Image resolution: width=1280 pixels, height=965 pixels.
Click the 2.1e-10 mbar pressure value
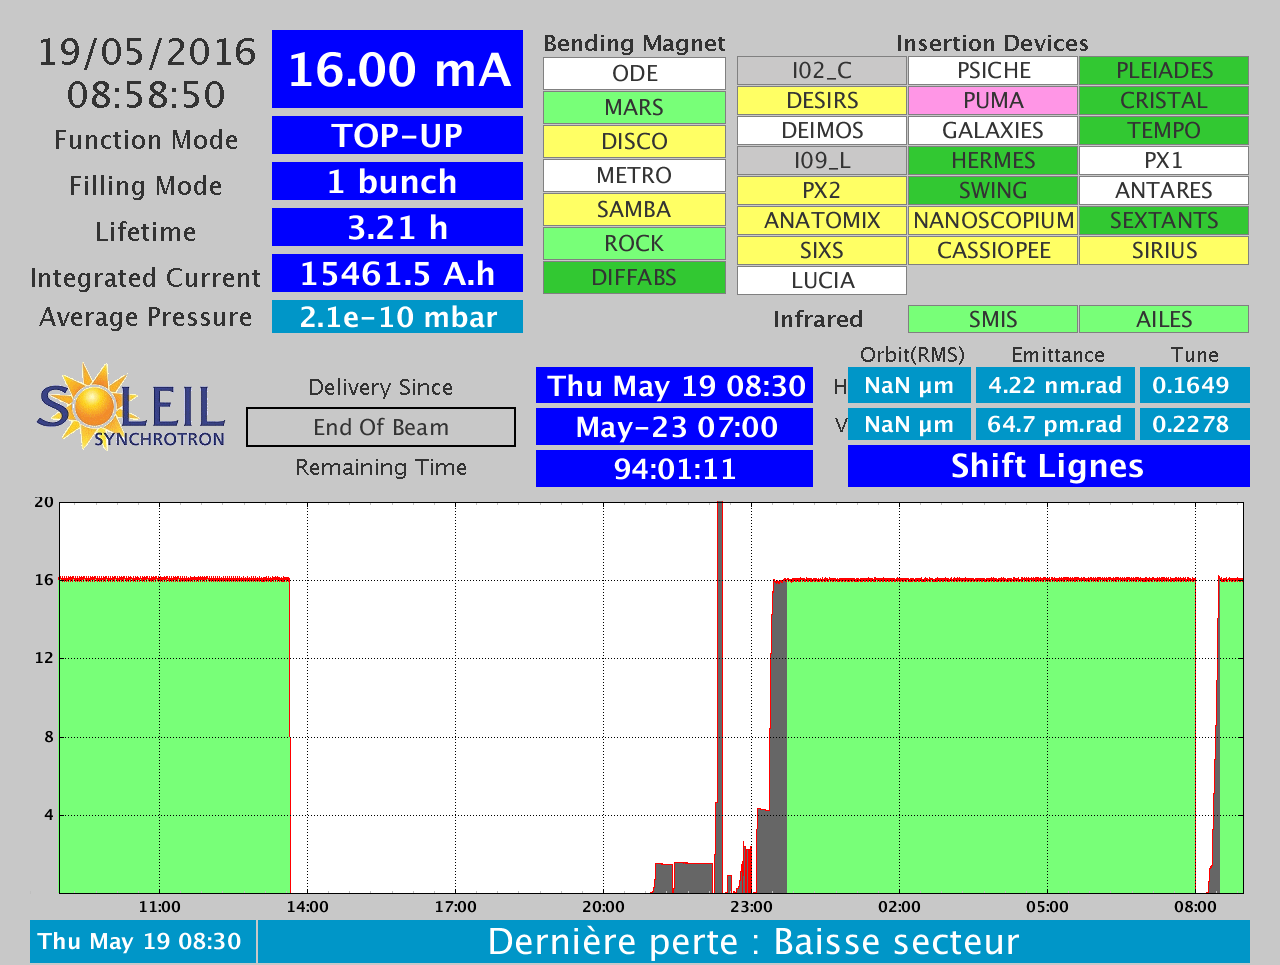397,317
